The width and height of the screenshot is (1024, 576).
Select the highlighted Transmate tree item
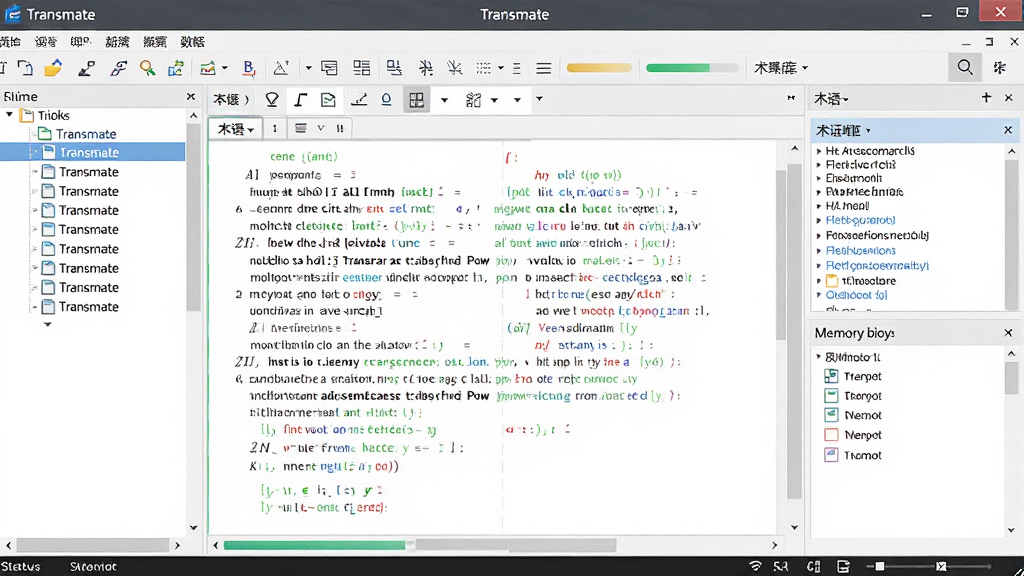coord(93,152)
